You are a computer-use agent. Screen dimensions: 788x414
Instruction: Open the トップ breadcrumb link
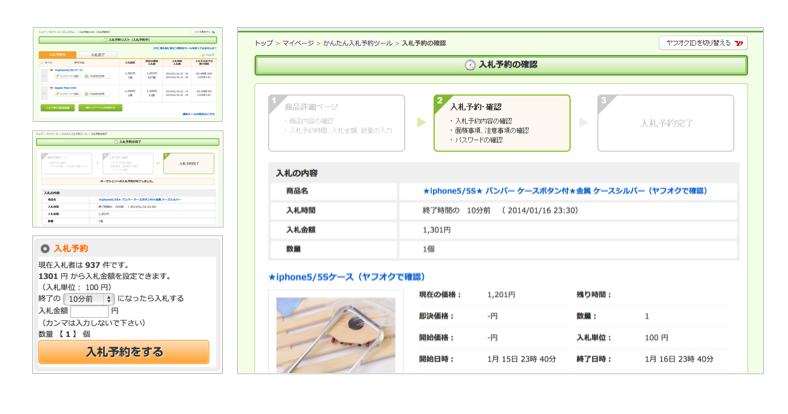(263, 43)
